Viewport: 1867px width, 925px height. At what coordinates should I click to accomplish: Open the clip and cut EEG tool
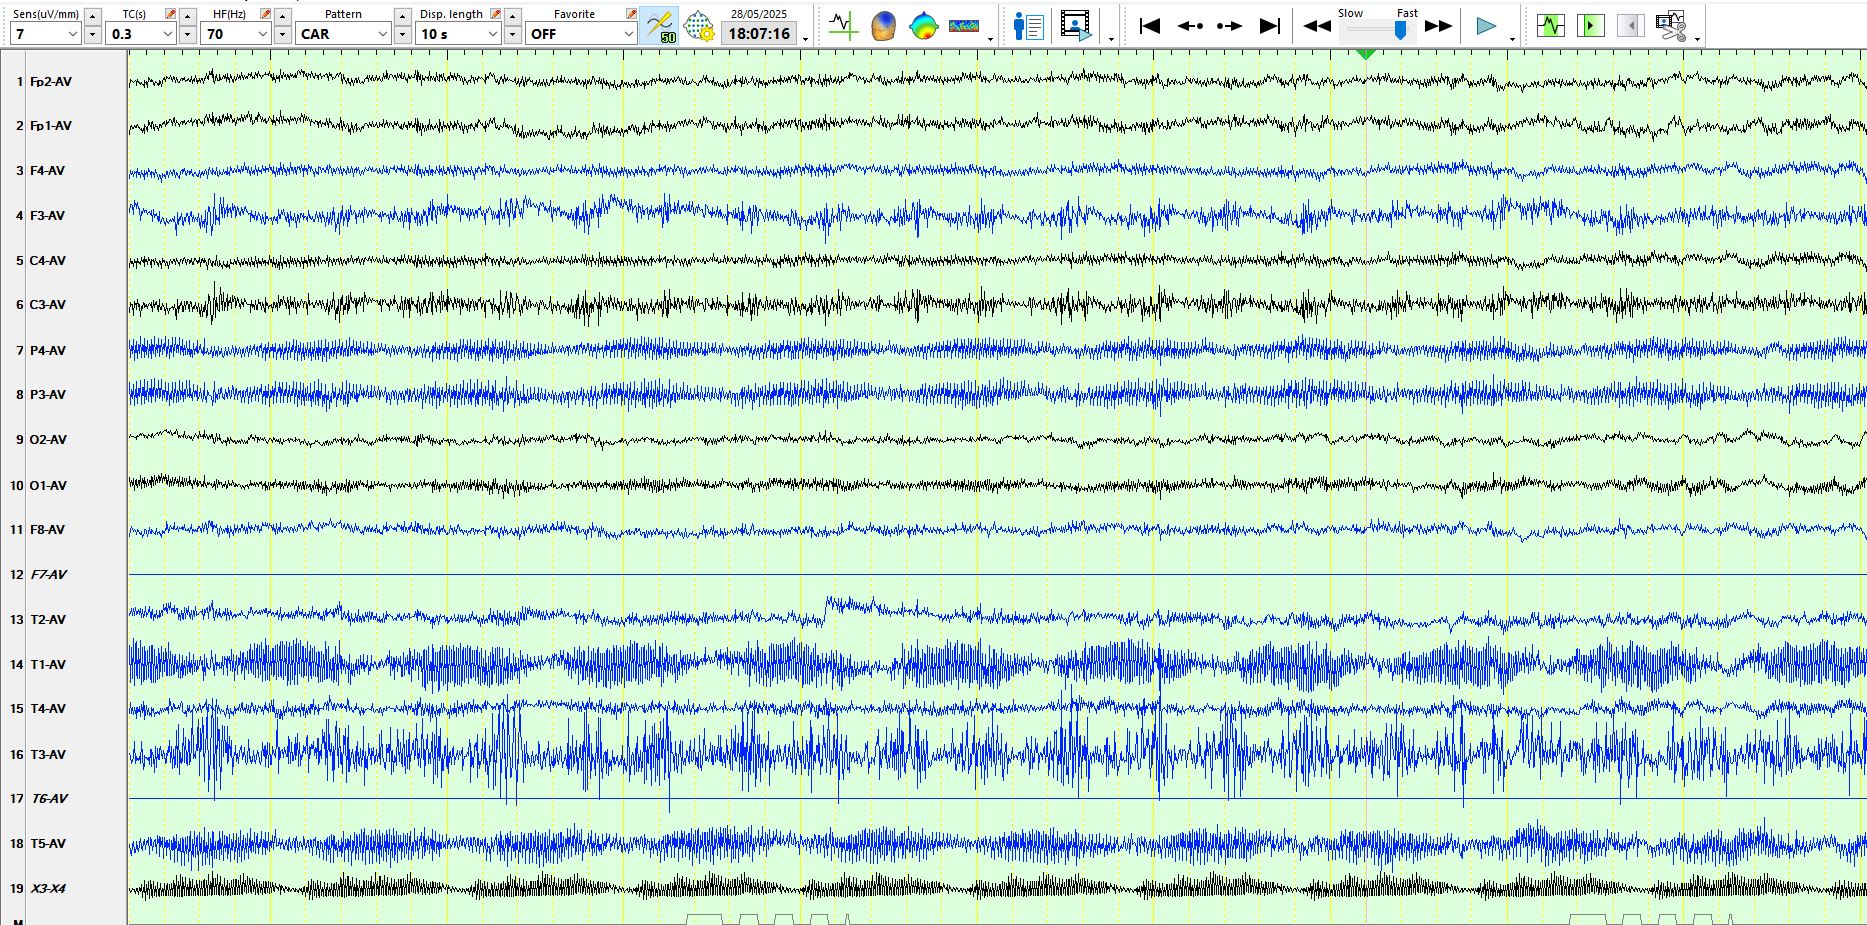click(1670, 26)
